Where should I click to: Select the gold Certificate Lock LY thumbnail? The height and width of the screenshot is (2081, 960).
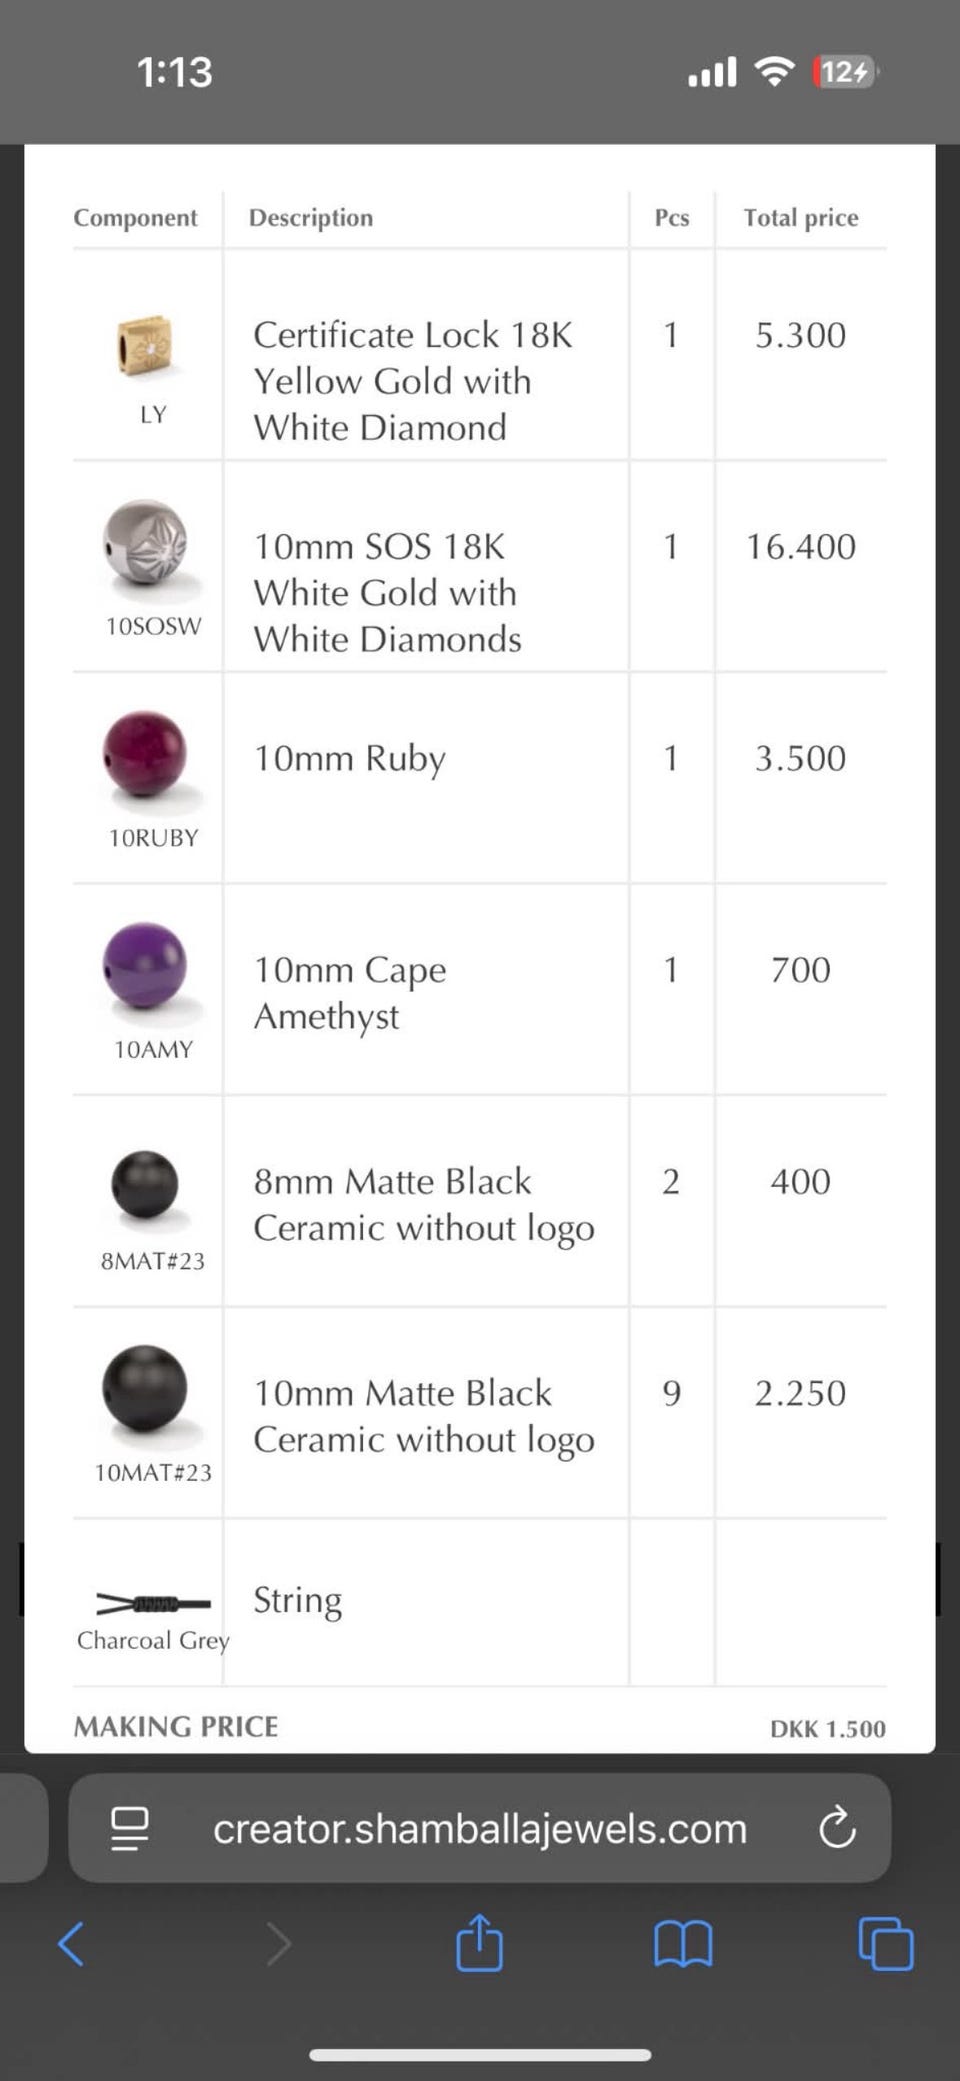[145, 345]
